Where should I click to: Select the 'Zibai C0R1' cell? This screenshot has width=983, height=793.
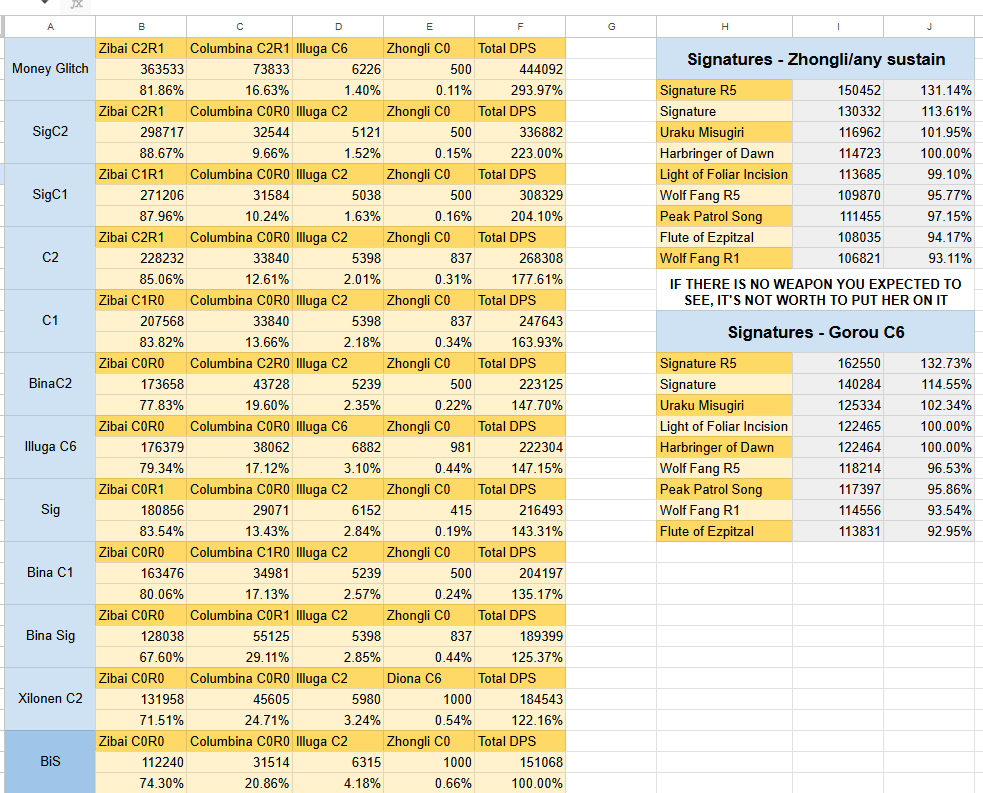[x=141, y=490]
